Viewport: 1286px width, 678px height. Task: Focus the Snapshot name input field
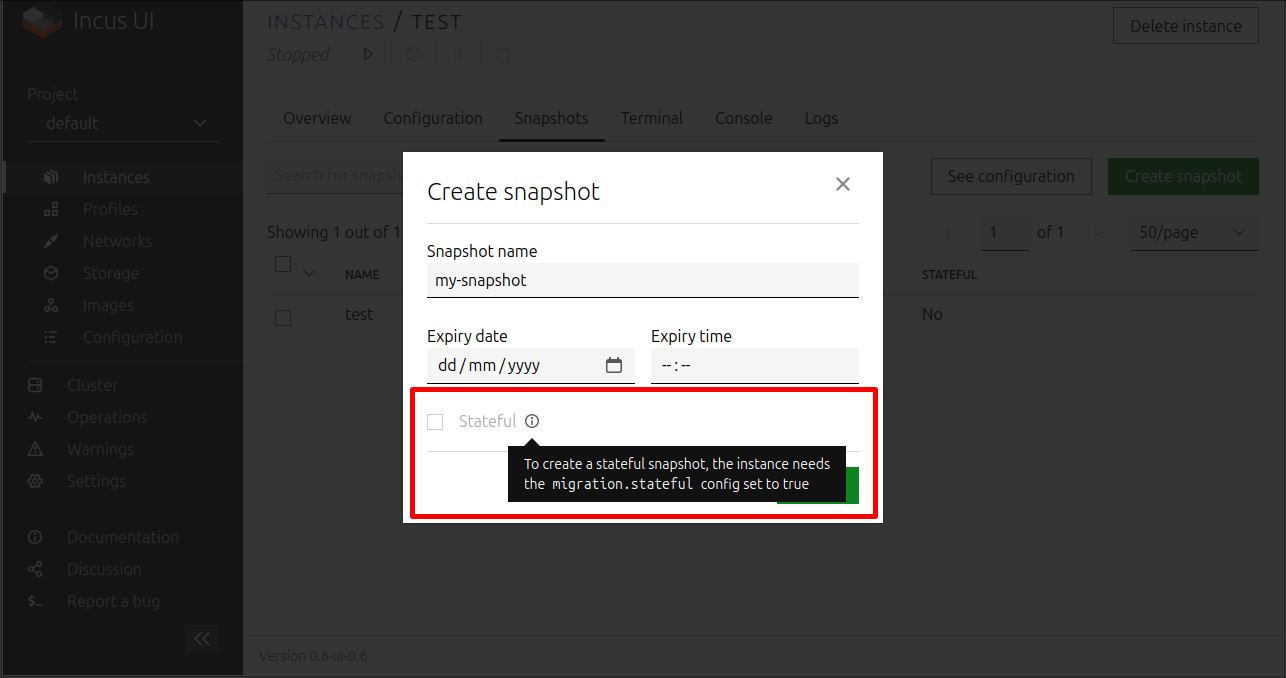[x=643, y=280]
